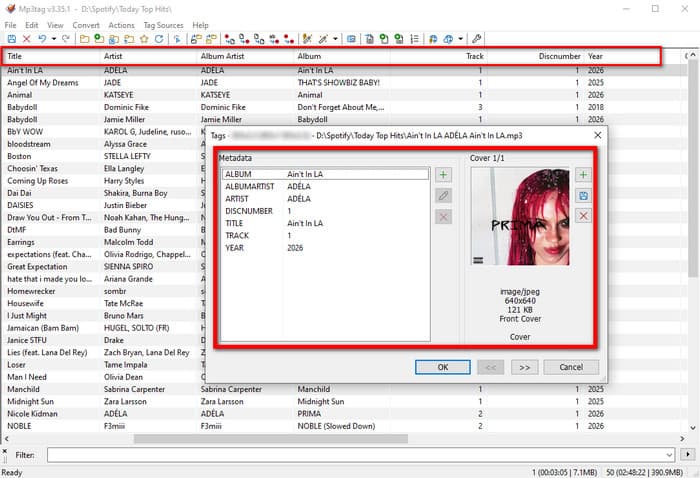Click the PRIMA cover art thumbnail
700x478 pixels.
(x=520, y=216)
